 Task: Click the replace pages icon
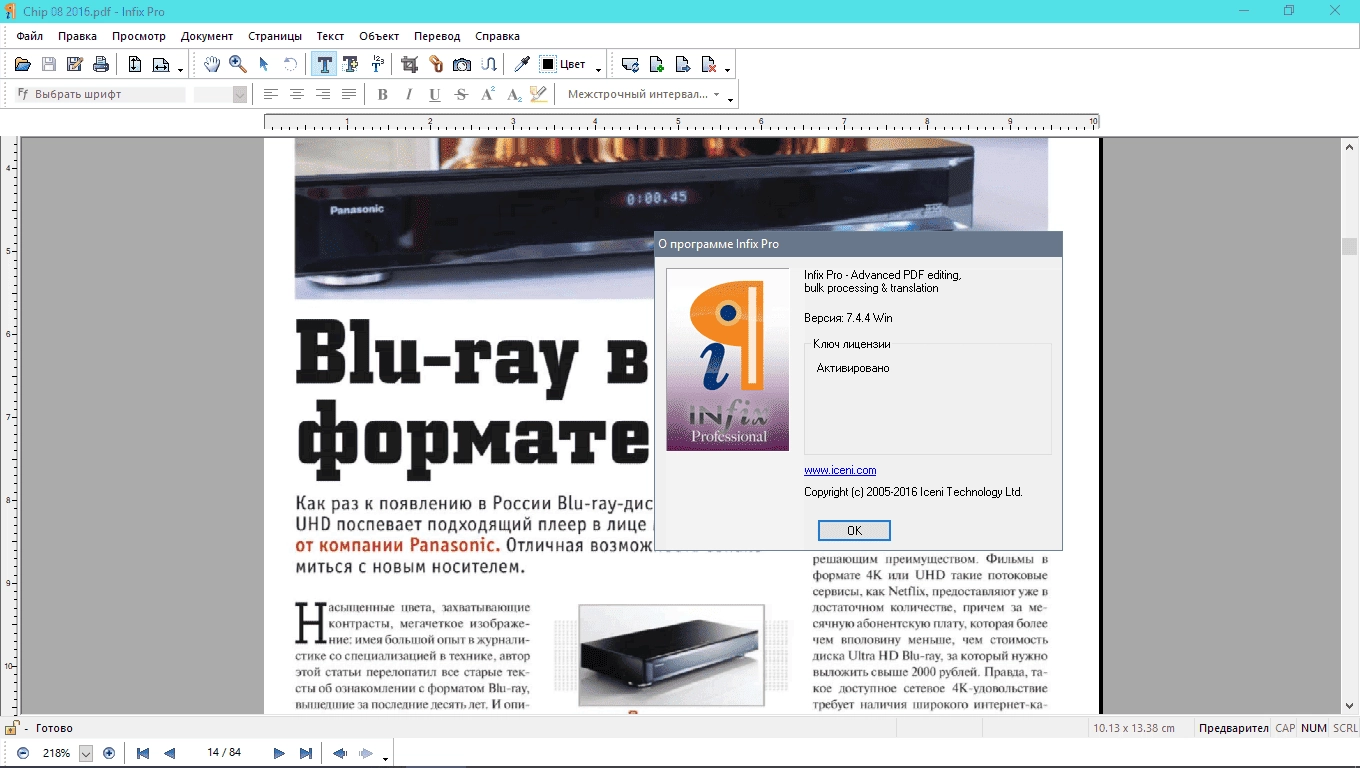(x=631, y=65)
